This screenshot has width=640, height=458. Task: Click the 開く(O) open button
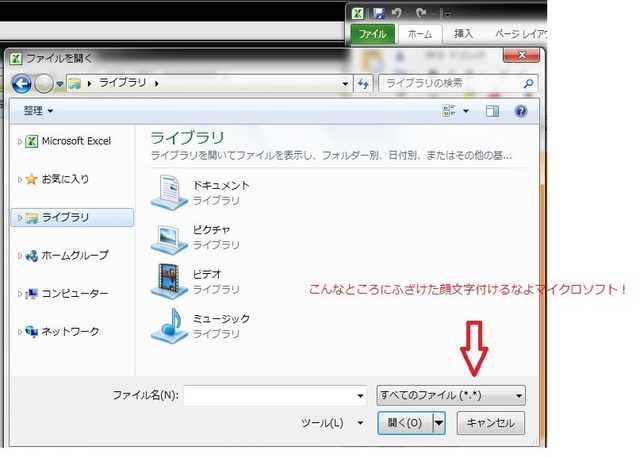[x=405, y=423]
